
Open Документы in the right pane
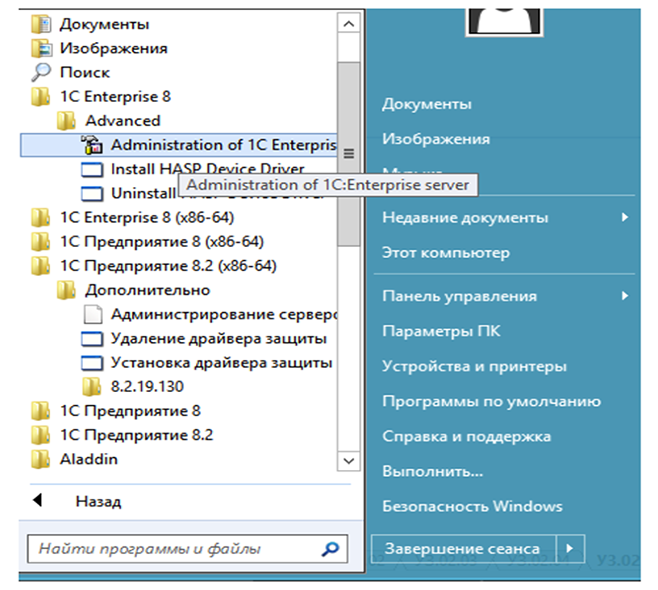(427, 104)
